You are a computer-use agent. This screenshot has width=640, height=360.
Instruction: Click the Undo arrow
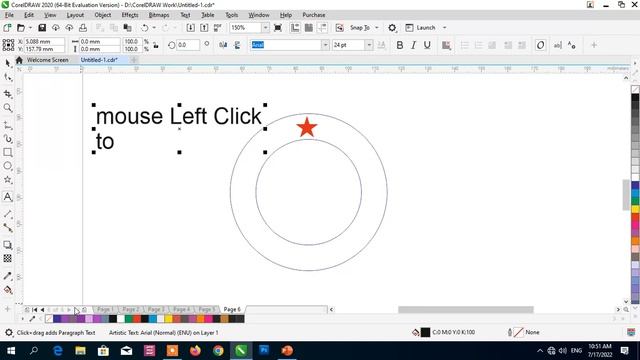(144, 28)
